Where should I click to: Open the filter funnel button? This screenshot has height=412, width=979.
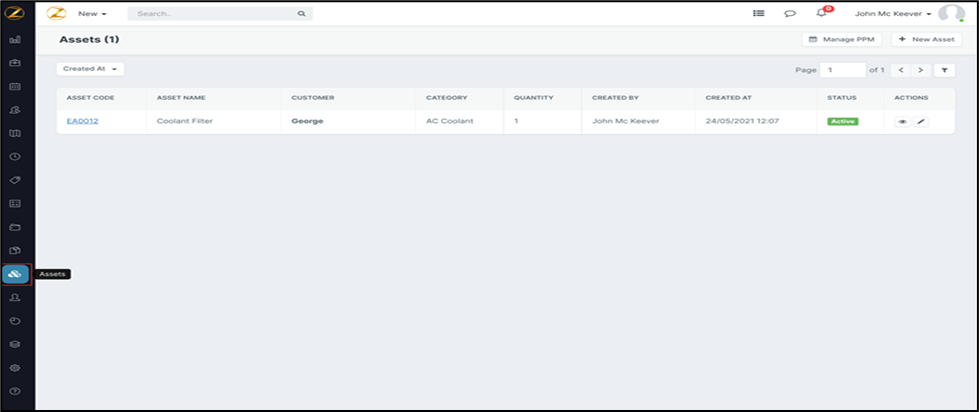pyautogui.click(x=944, y=71)
